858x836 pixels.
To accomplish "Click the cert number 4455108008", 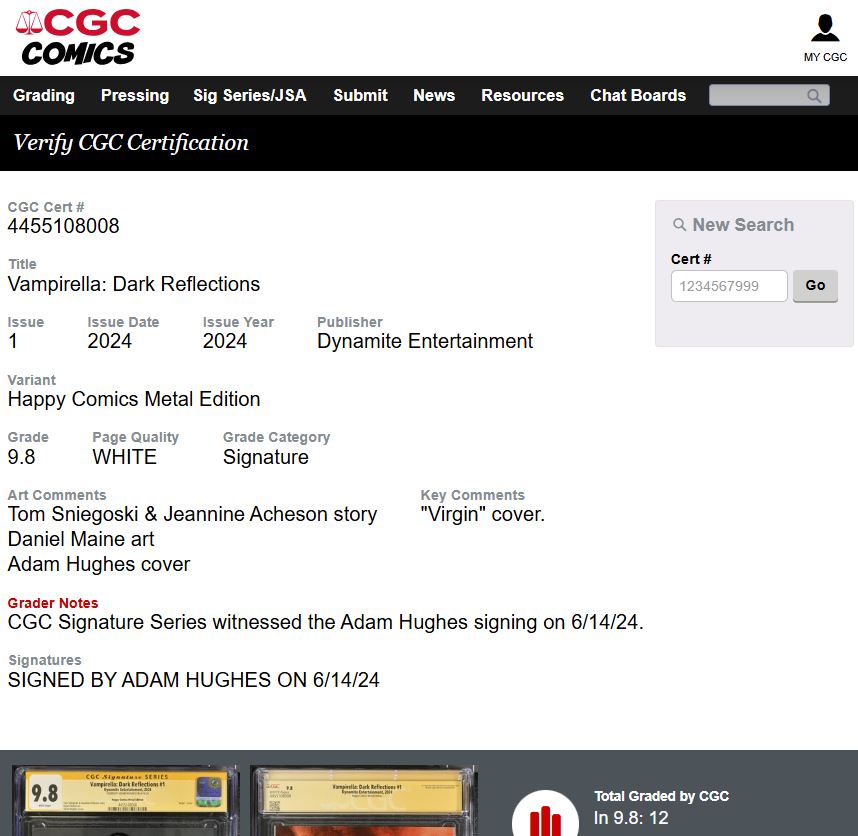I will (x=64, y=226).
